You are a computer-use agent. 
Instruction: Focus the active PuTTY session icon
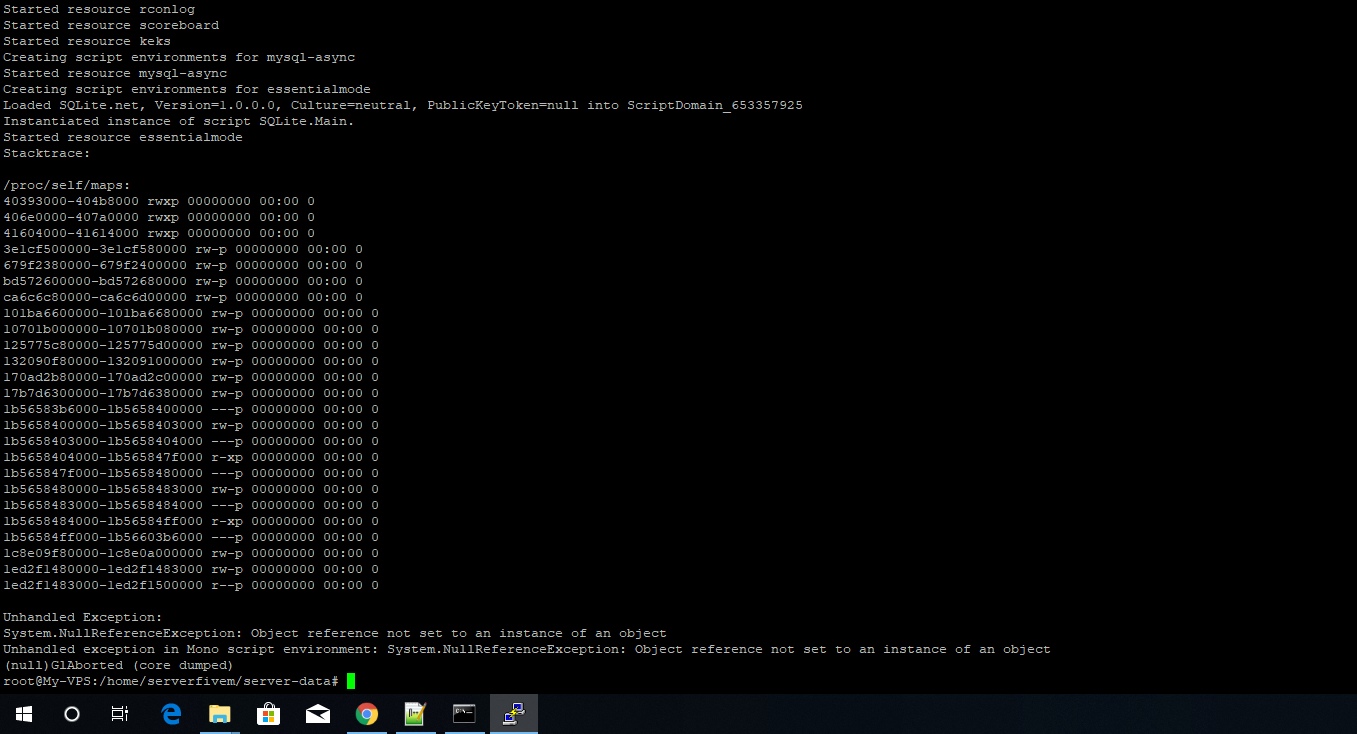pos(513,714)
